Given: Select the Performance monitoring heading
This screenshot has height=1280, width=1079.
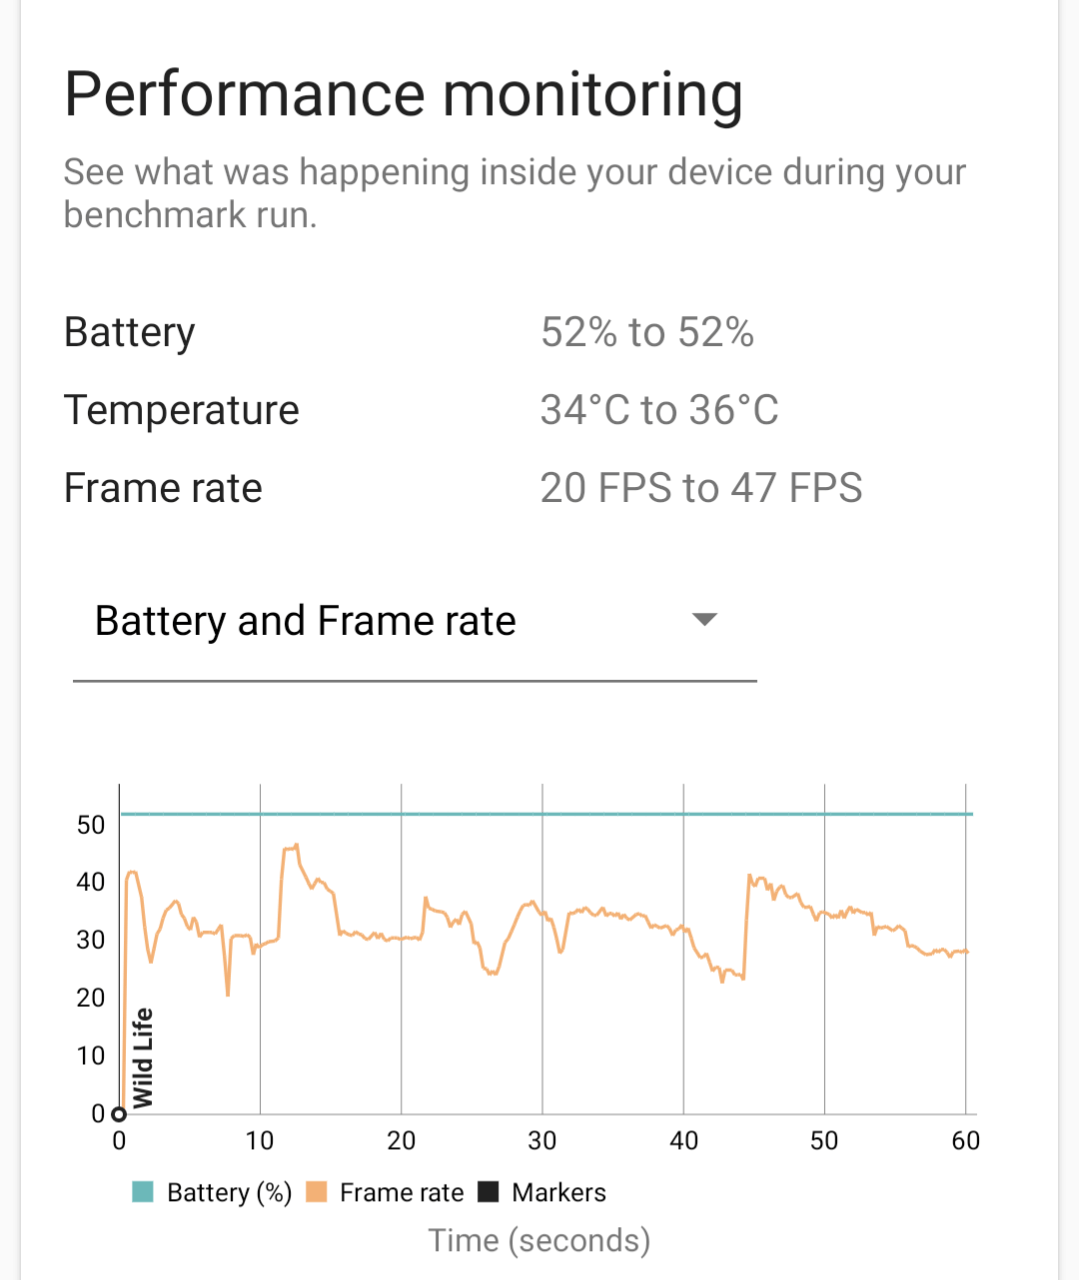Looking at the screenshot, I should point(403,93).
